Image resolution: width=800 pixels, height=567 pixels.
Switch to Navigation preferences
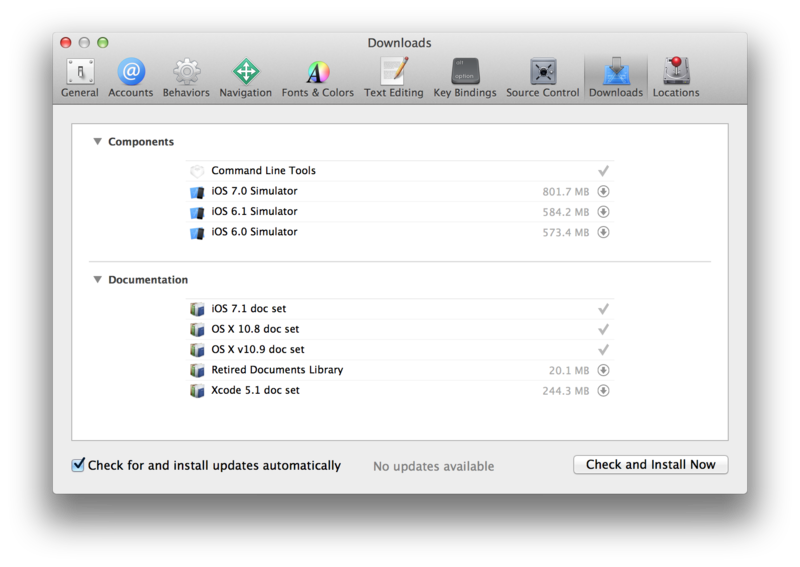coord(245,78)
